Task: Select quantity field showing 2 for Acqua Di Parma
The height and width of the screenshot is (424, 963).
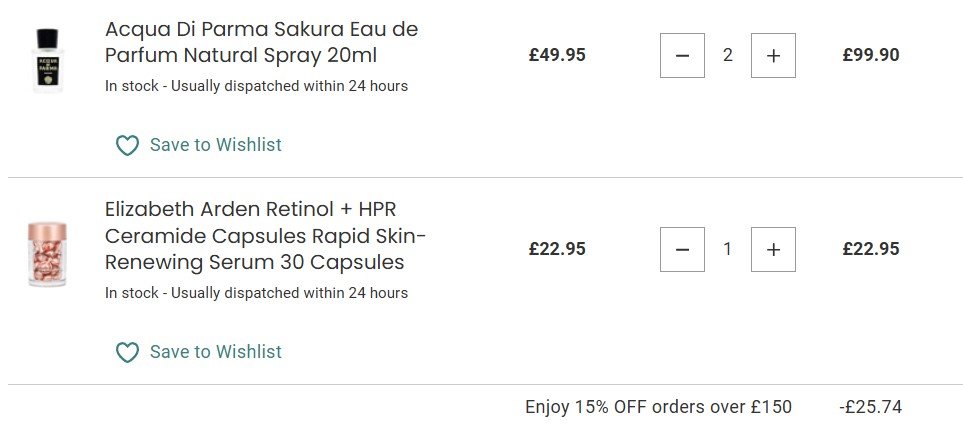Action: click(x=728, y=56)
